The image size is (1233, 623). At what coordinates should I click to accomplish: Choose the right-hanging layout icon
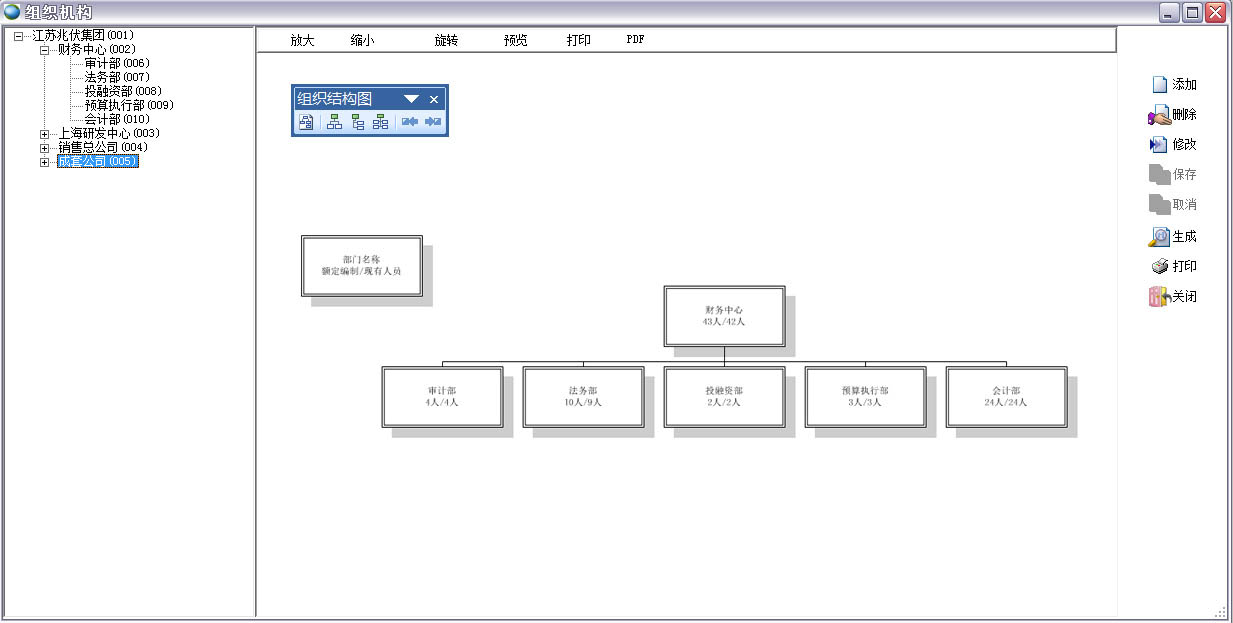pyautogui.click(x=357, y=123)
